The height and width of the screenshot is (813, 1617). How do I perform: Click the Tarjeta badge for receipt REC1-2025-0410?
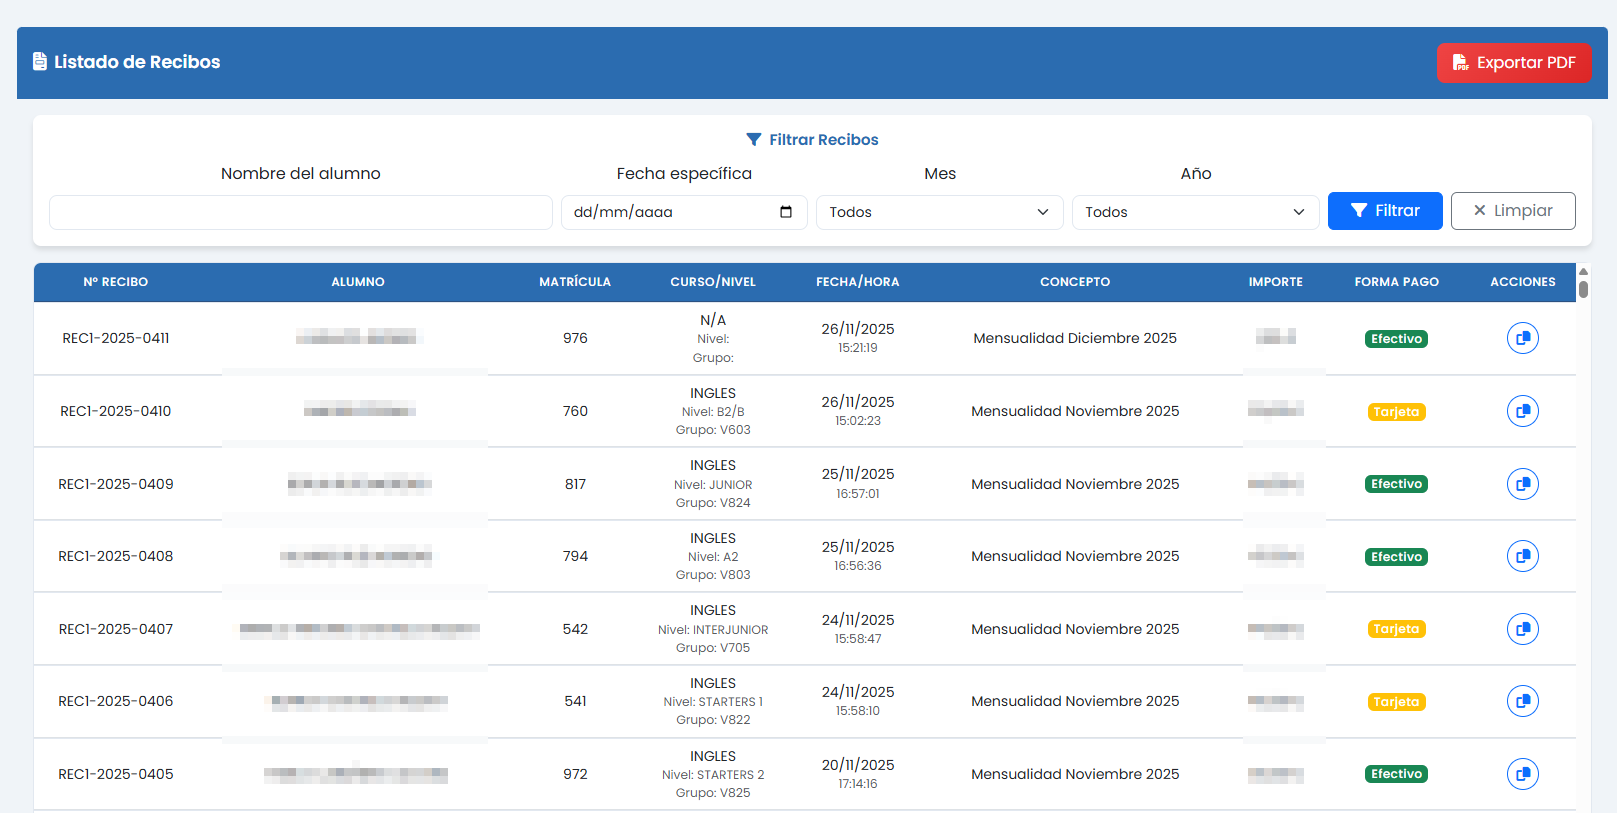pyautogui.click(x=1396, y=412)
